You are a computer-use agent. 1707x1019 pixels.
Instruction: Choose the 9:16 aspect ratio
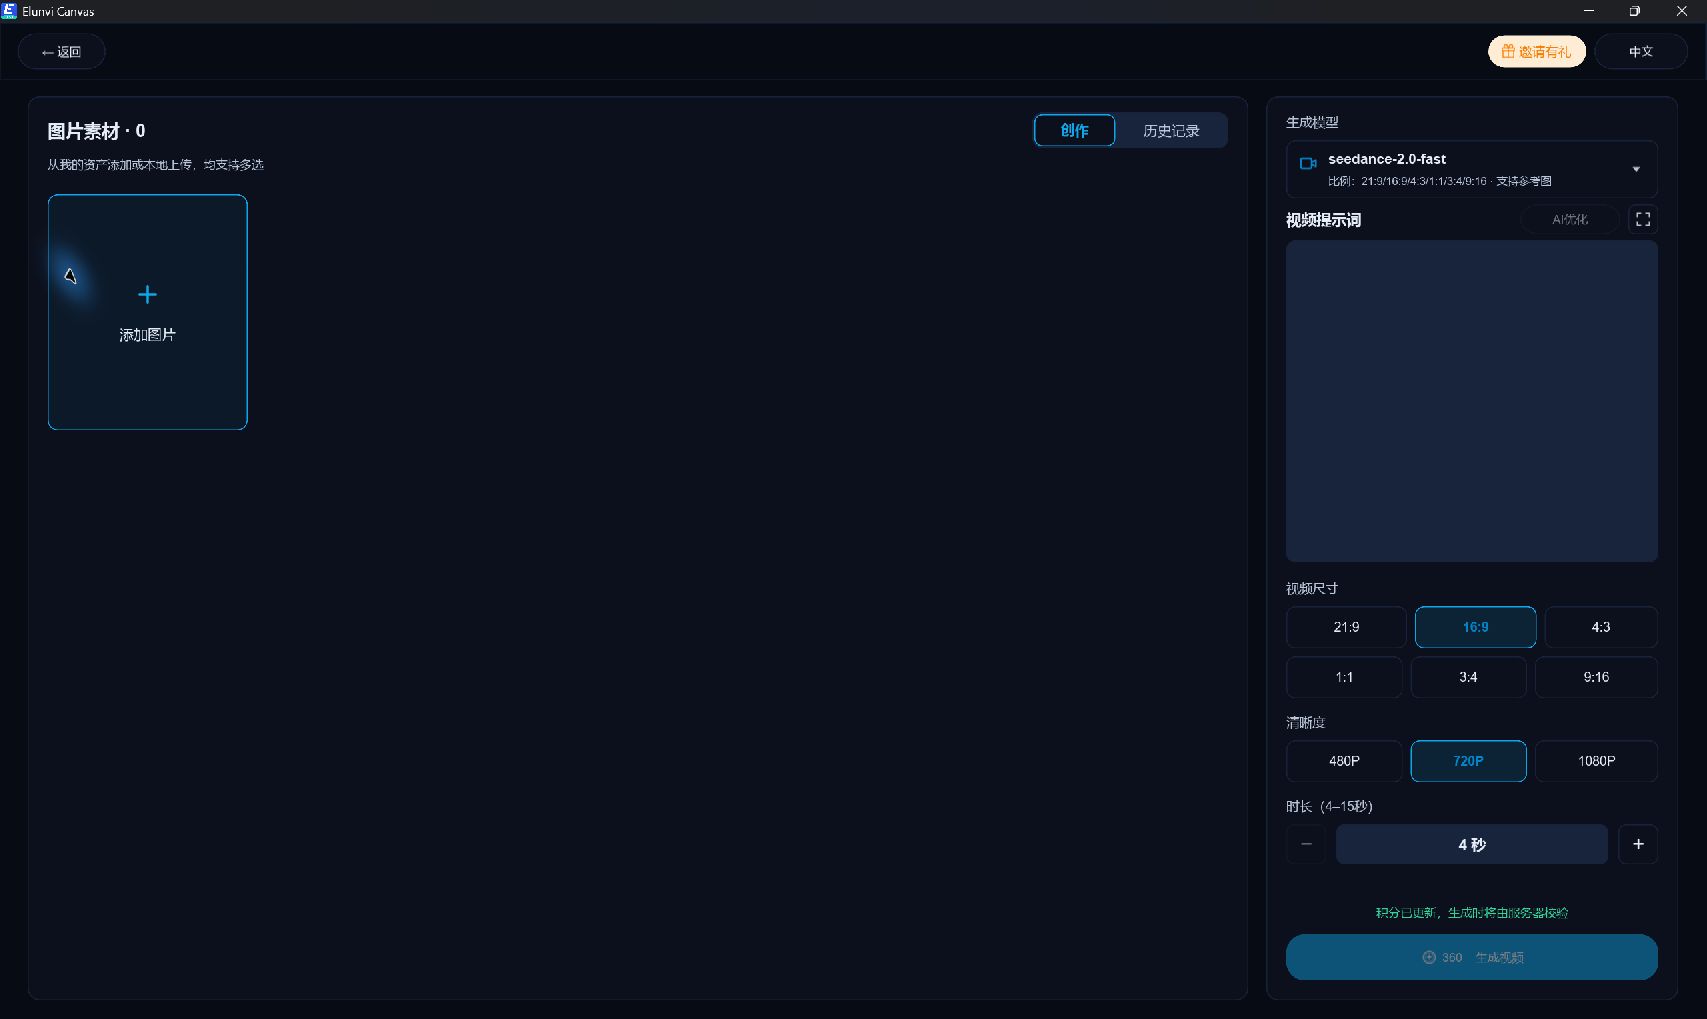(x=1596, y=677)
